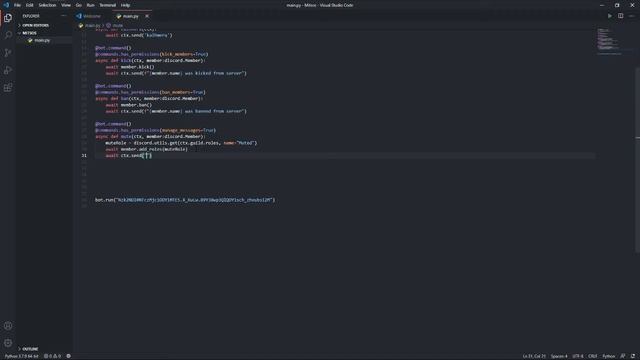The image size is (640, 360).
Task: Run Python file with play icon
Action: coord(610,16)
